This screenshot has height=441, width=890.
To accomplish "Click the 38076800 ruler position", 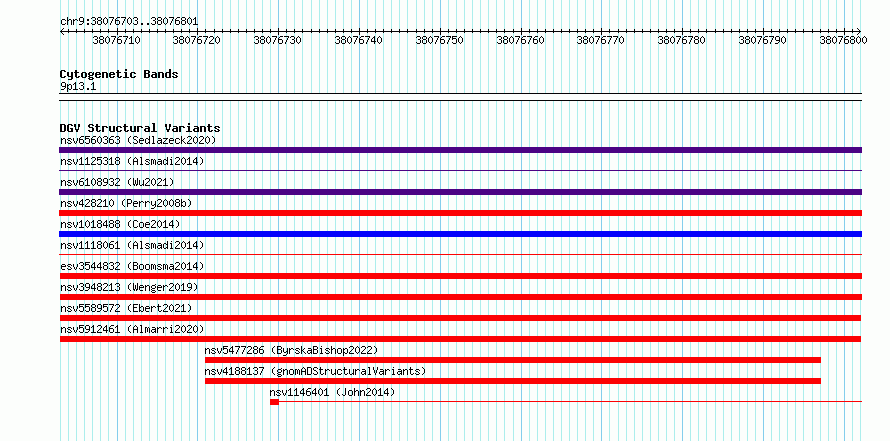I will pyautogui.click(x=843, y=40).
